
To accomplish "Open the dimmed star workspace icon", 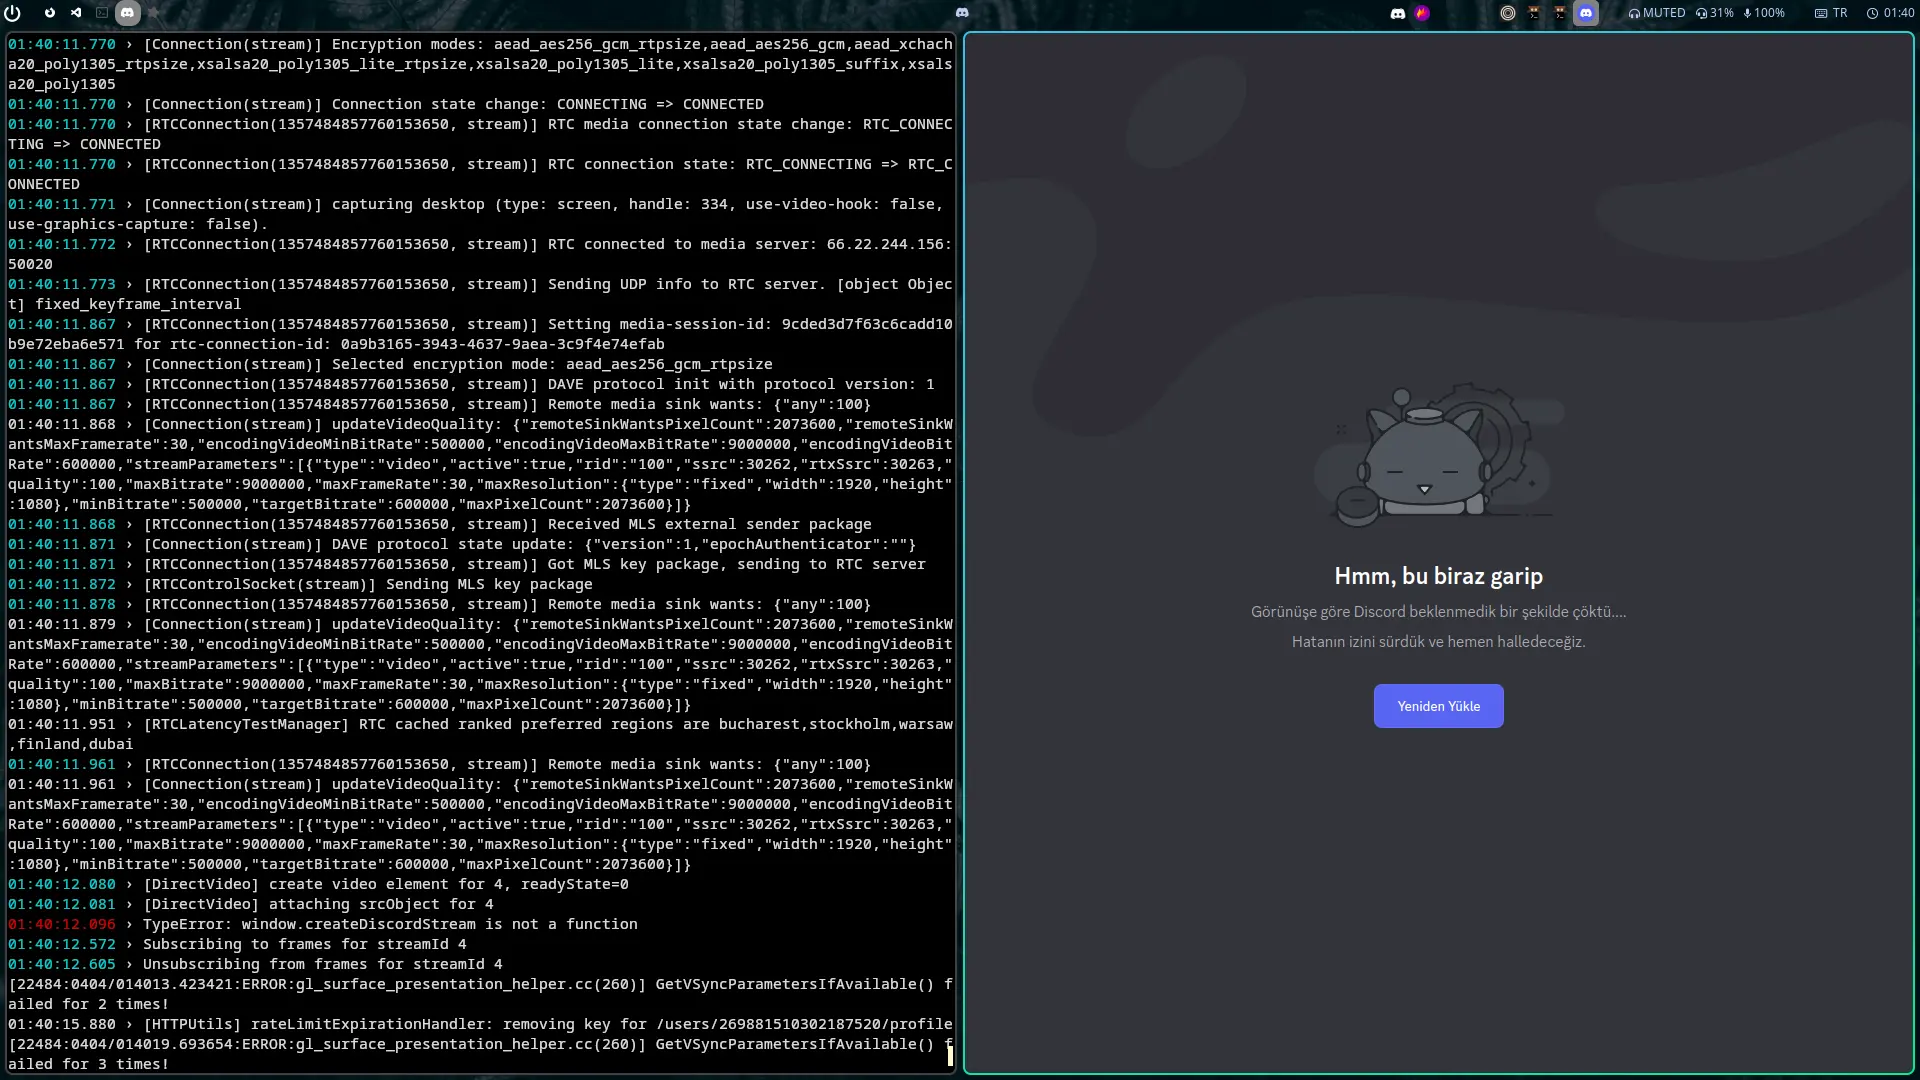I will [154, 13].
